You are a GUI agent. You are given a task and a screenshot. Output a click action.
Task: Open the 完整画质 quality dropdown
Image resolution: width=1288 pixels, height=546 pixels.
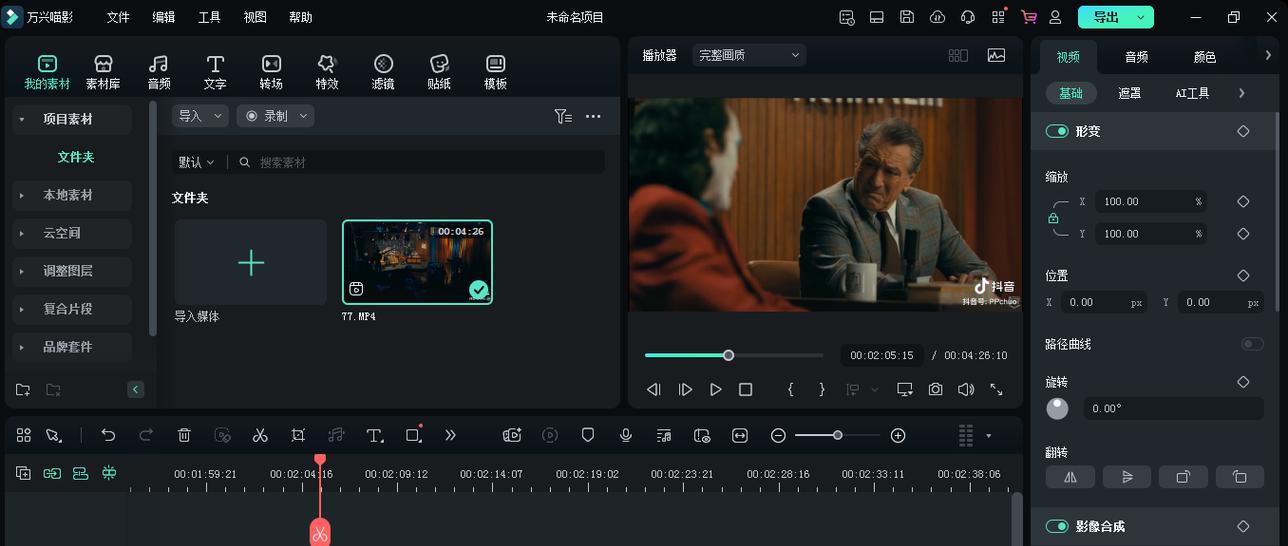pyautogui.click(x=749, y=55)
